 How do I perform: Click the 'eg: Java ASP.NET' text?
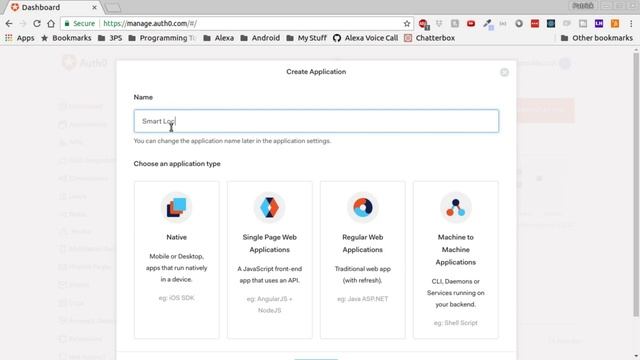pyautogui.click(x=362, y=299)
